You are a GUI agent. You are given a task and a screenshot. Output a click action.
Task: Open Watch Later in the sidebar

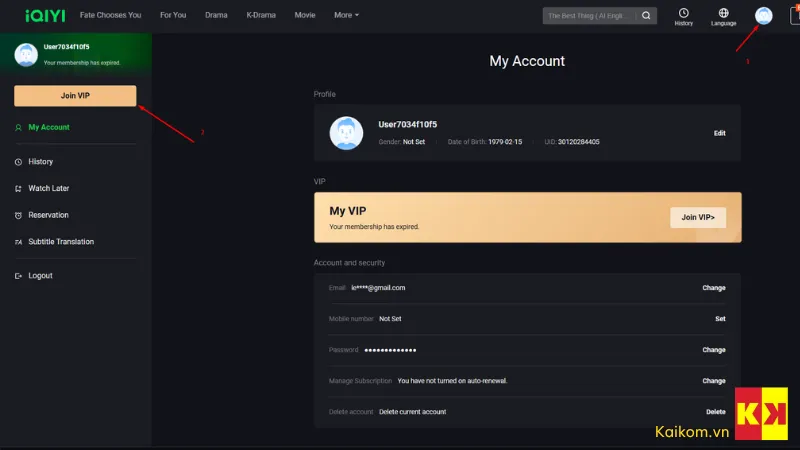tap(48, 188)
